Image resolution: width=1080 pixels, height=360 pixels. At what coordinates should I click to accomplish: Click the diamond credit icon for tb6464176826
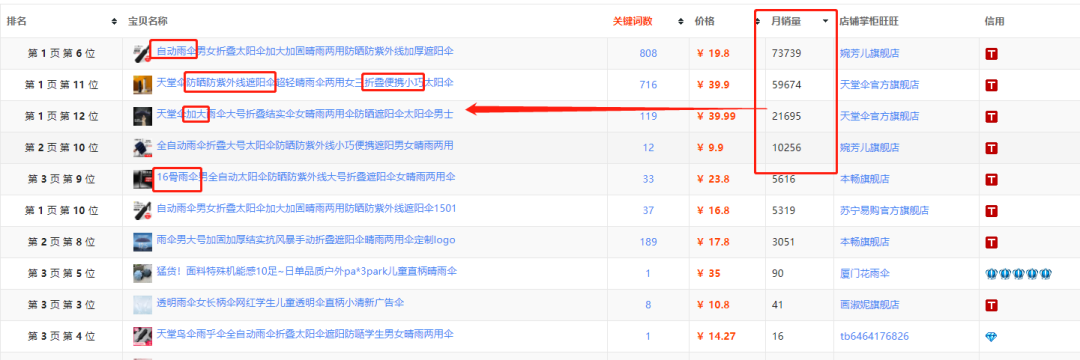click(992, 336)
